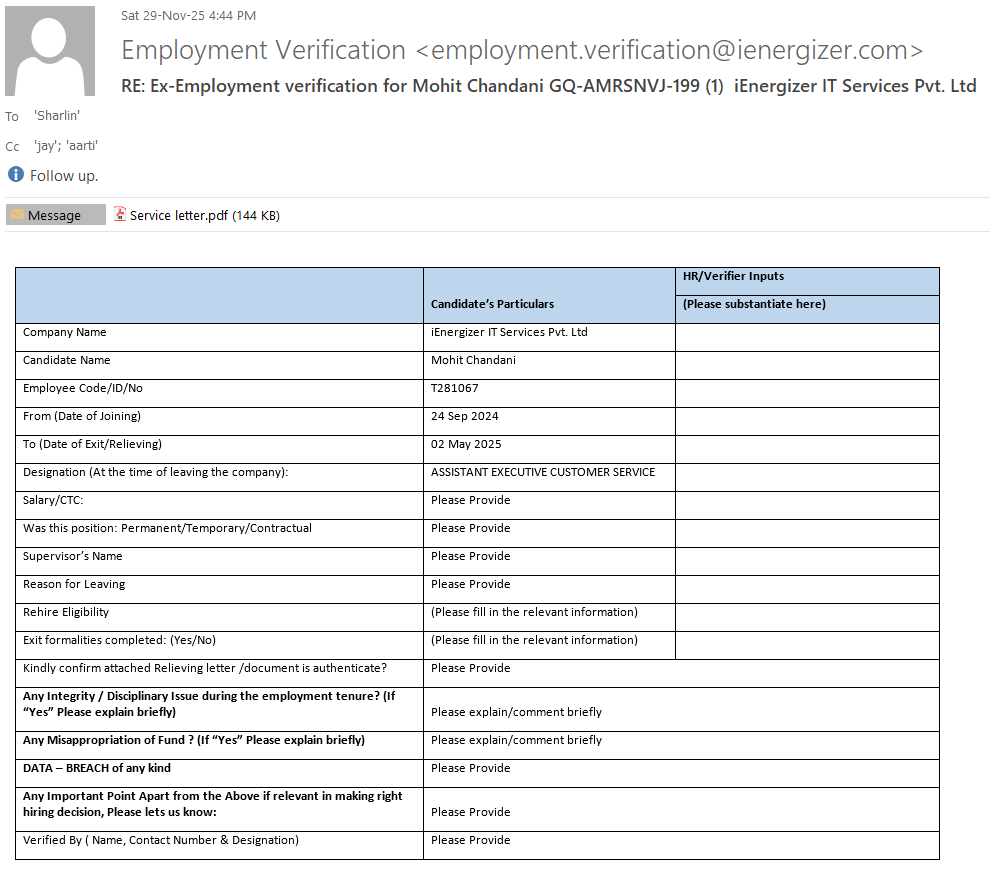
Task: Click the HR input cell for Company Name
Action: click(806, 337)
